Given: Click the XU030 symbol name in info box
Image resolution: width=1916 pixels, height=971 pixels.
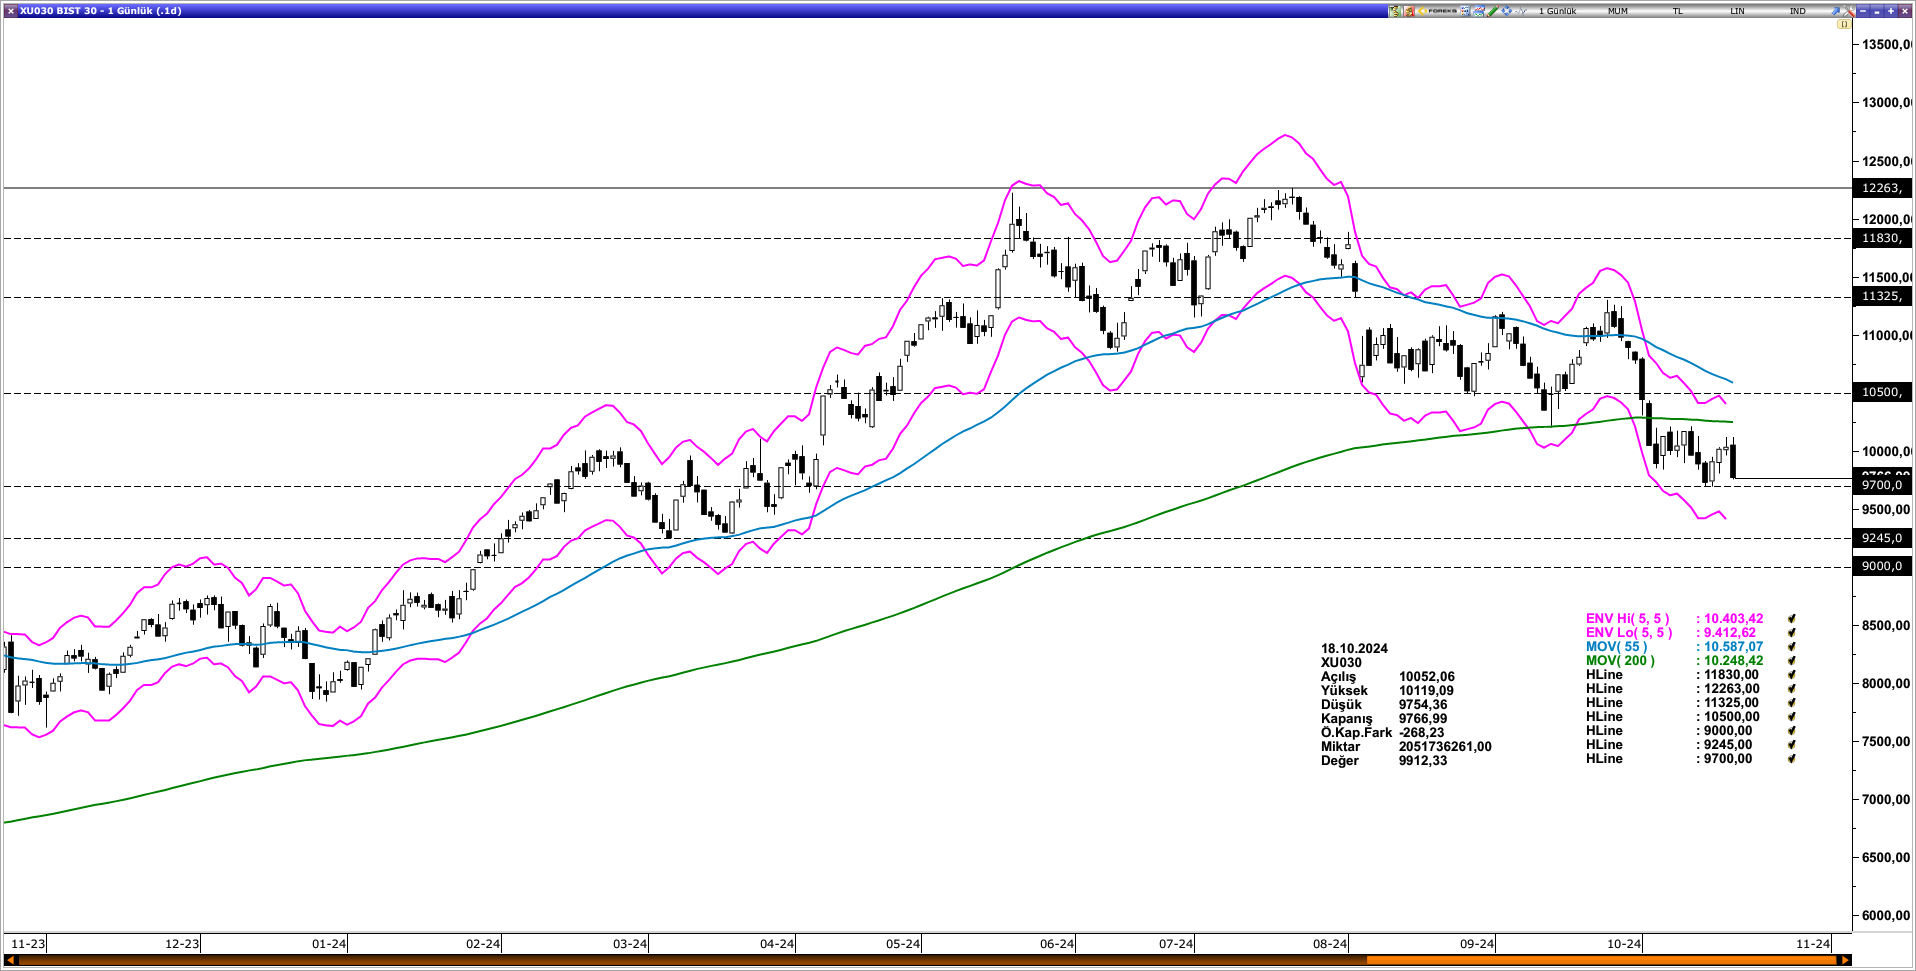Looking at the screenshot, I should [1341, 663].
